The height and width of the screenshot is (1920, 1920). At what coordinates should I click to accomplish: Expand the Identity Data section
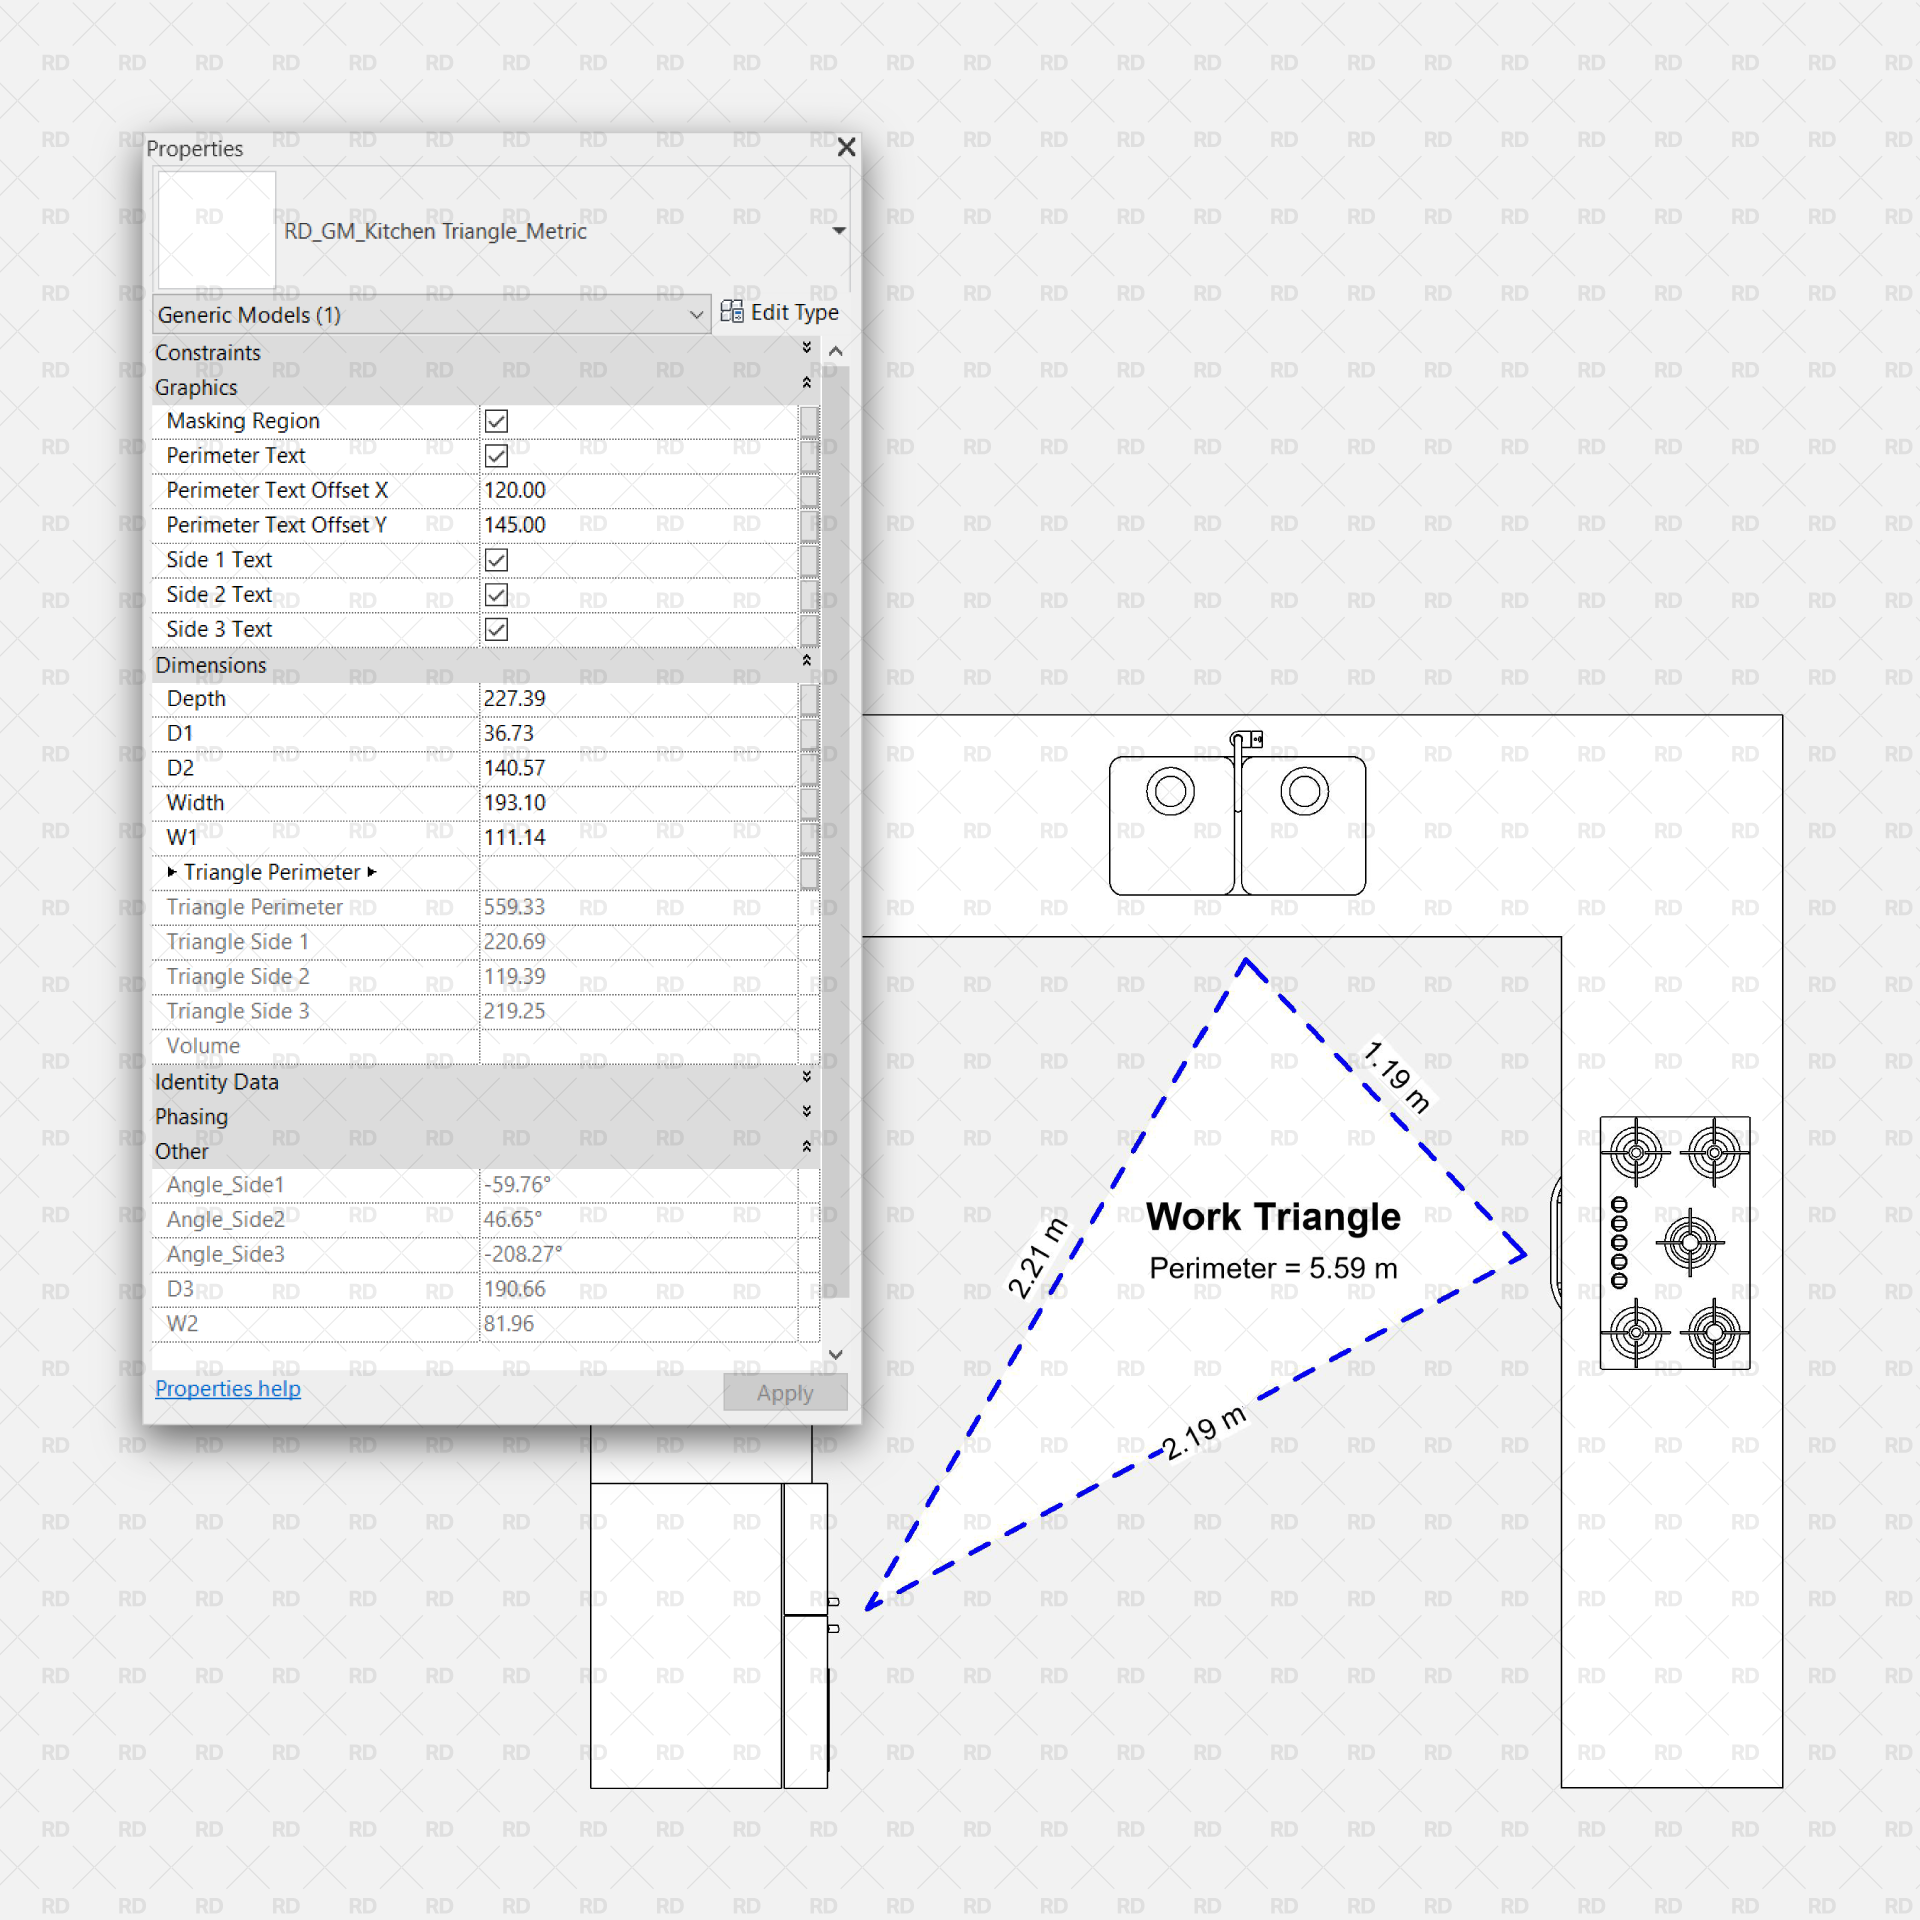coord(806,1078)
